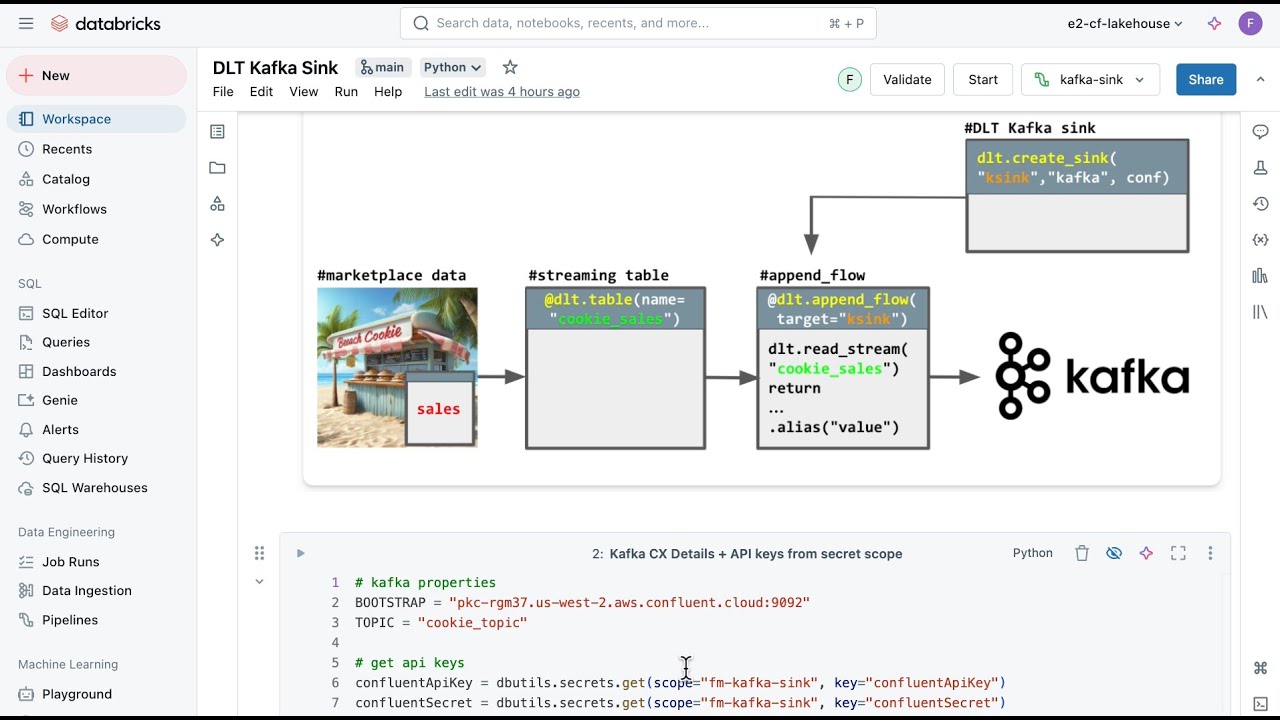Viewport: 1280px width, 720px height.
Task: Open the workspace folder browser panel
Action: pos(217,168)
